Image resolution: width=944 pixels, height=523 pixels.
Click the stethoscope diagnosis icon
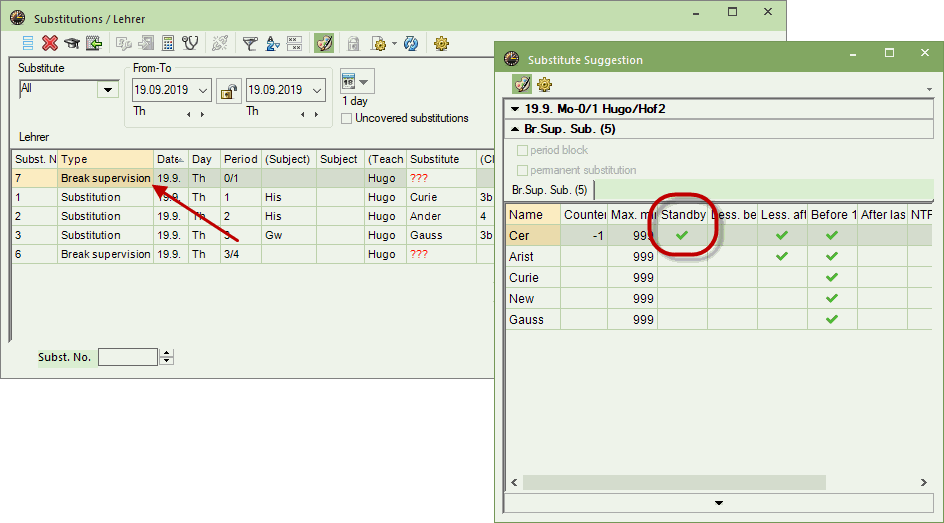pos(190,43)
